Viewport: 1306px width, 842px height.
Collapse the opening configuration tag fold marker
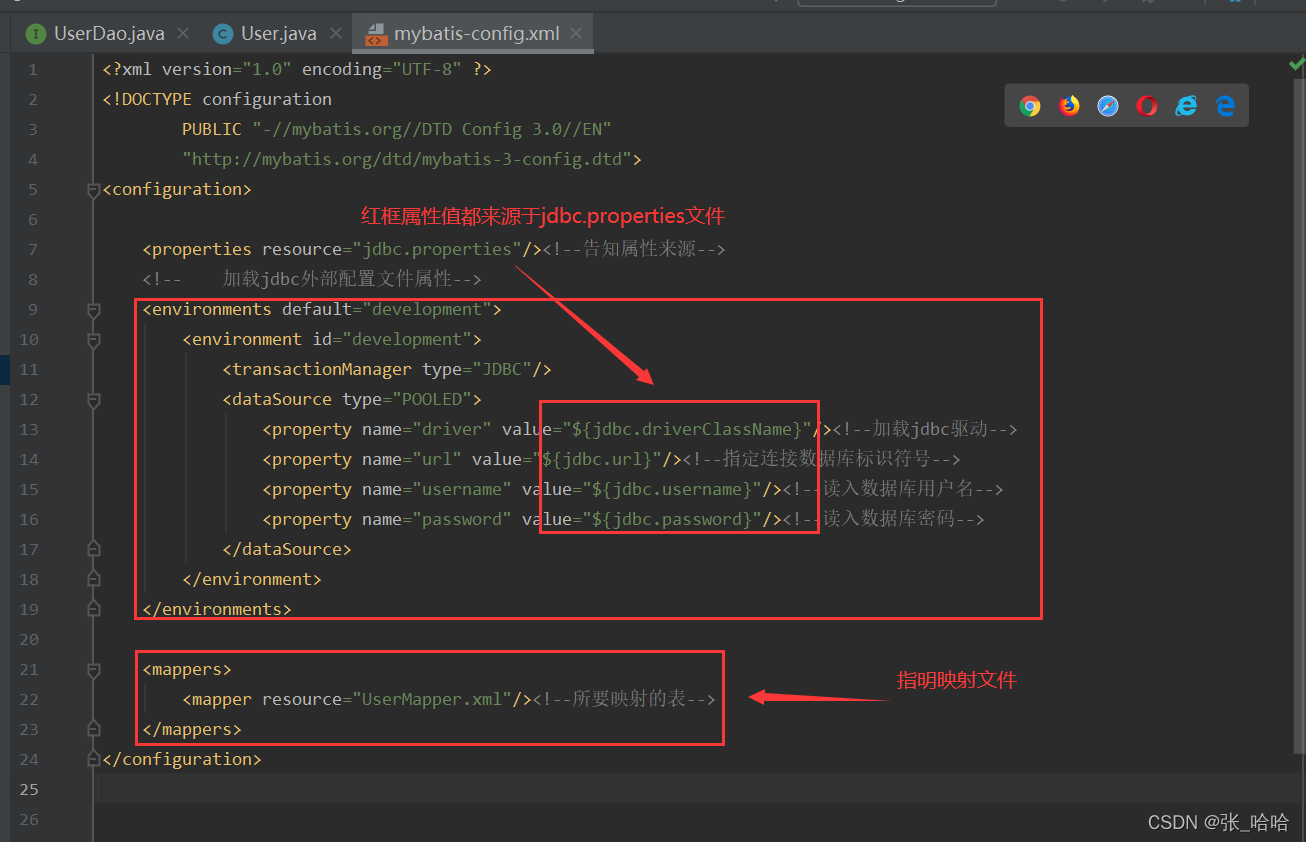pyautogui.click(x=94, y=189)
